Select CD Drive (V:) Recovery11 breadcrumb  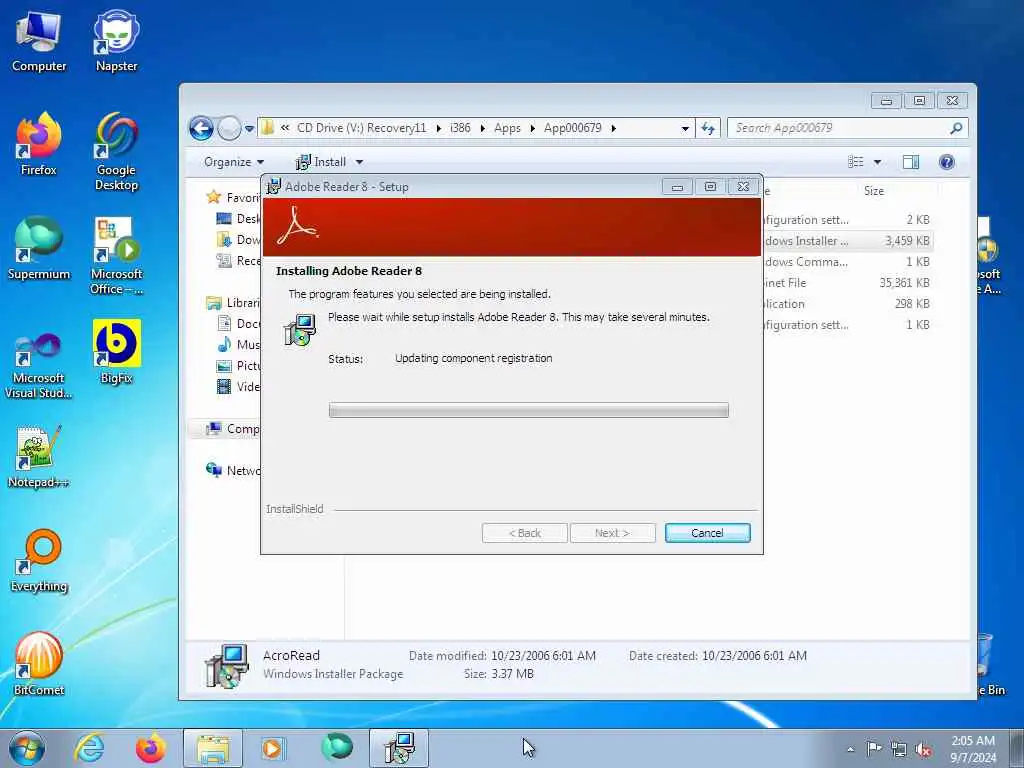click(x=361, y=128)
